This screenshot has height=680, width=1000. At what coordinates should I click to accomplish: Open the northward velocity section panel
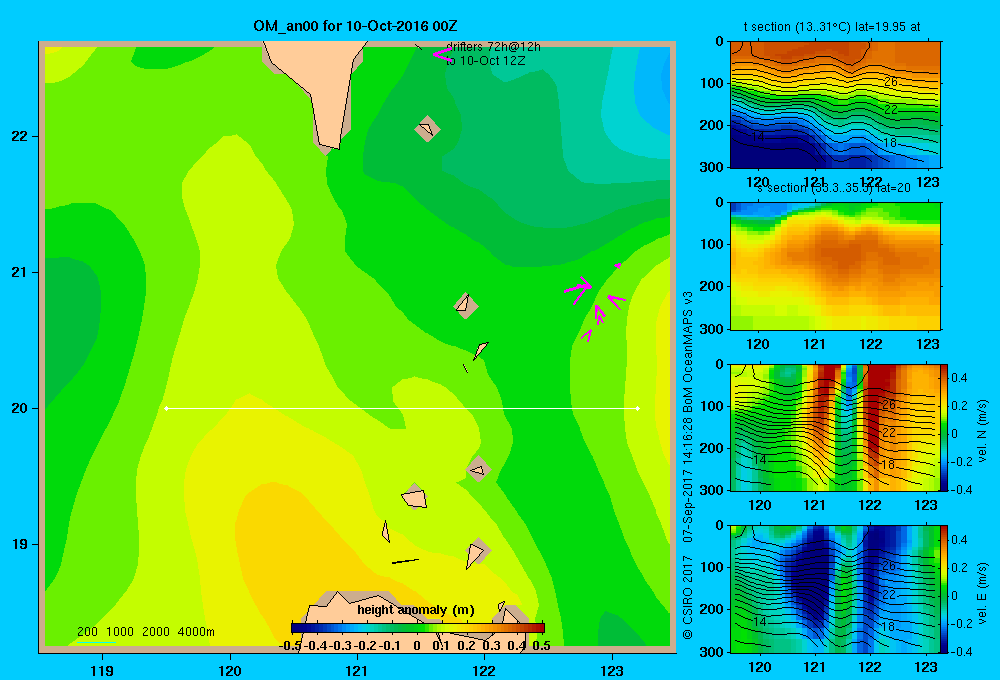click(x=835, y=427)
